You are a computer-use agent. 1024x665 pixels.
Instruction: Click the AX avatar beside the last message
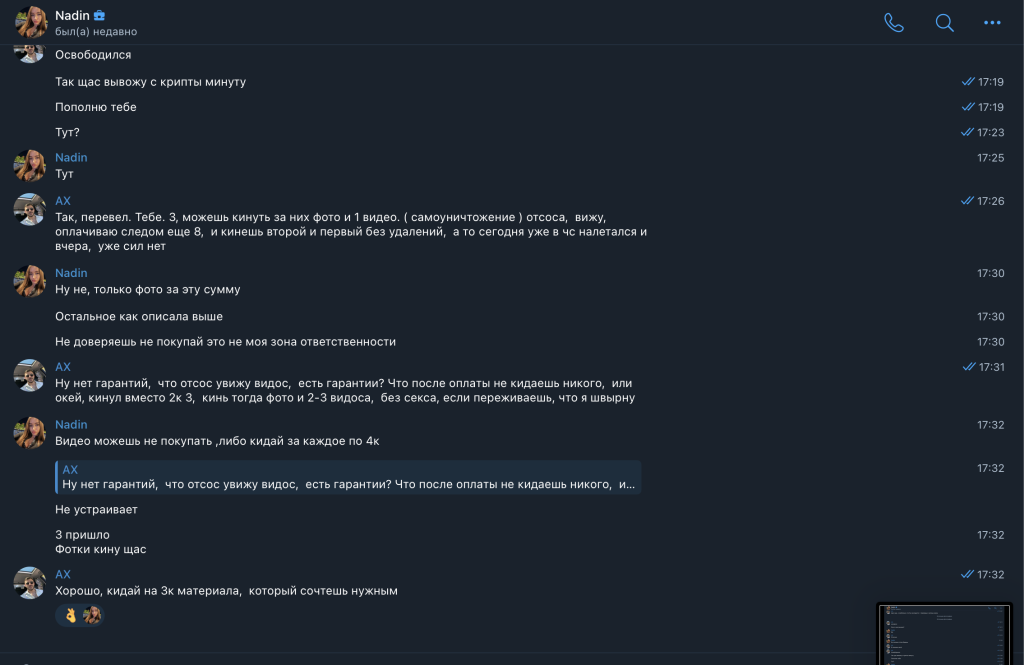coord(30,583)
